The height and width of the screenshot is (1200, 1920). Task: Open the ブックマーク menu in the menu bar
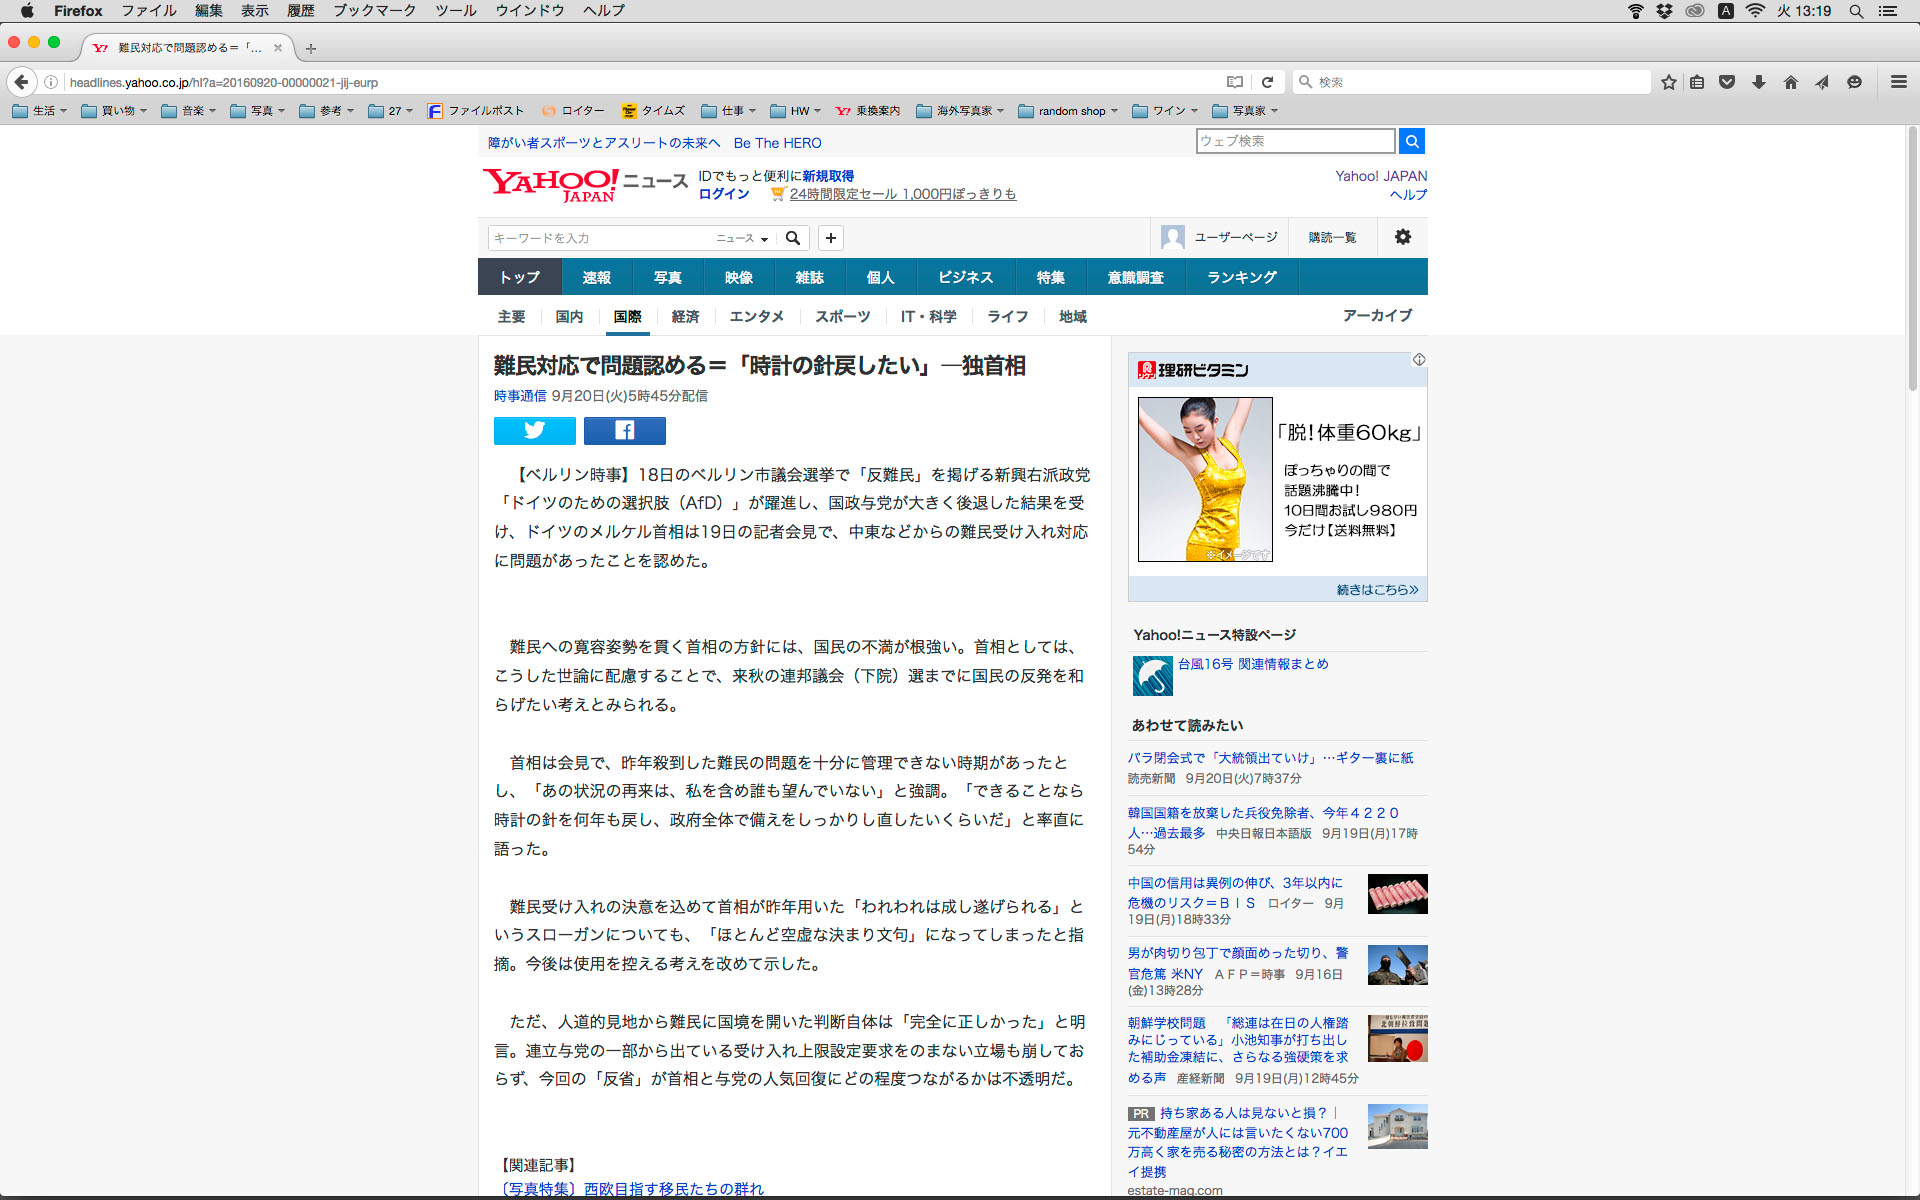tap(374, 11)
